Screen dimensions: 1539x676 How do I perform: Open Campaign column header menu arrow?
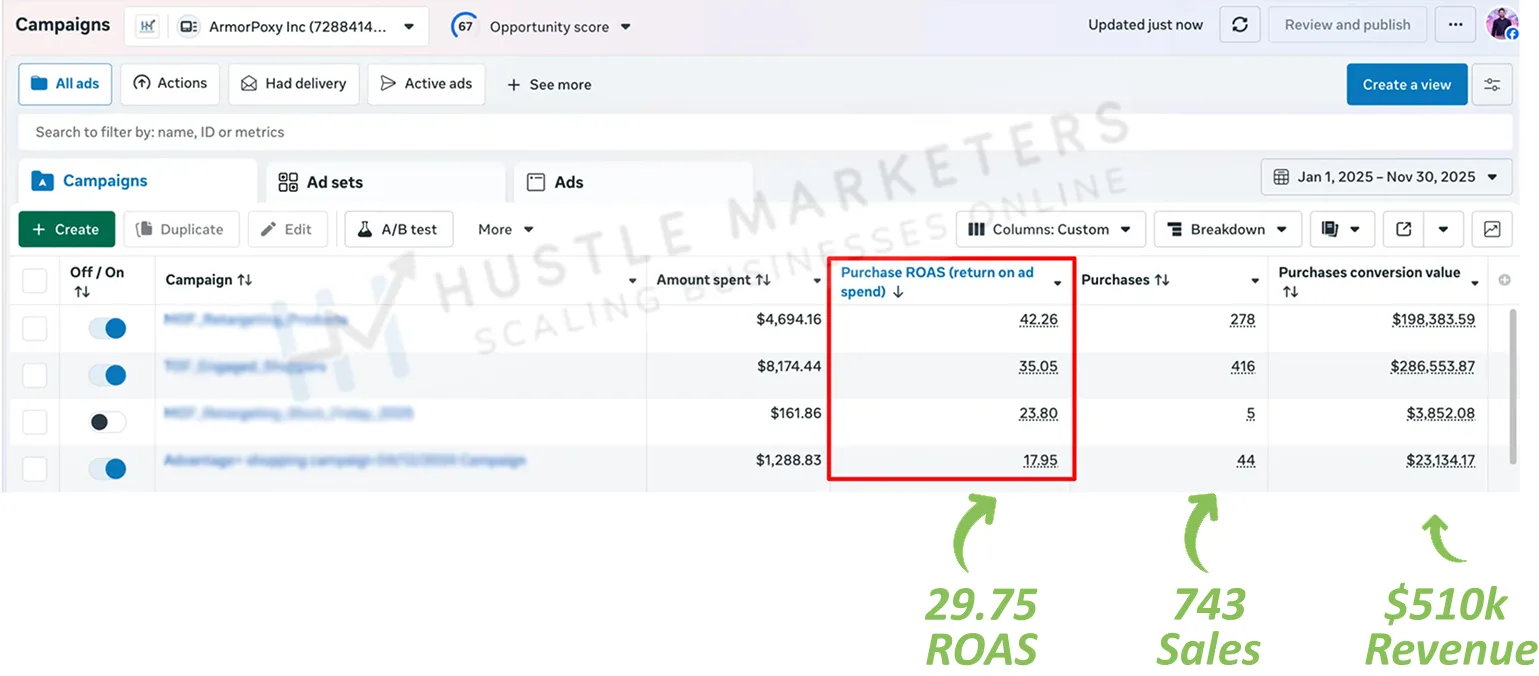[632, 282]
